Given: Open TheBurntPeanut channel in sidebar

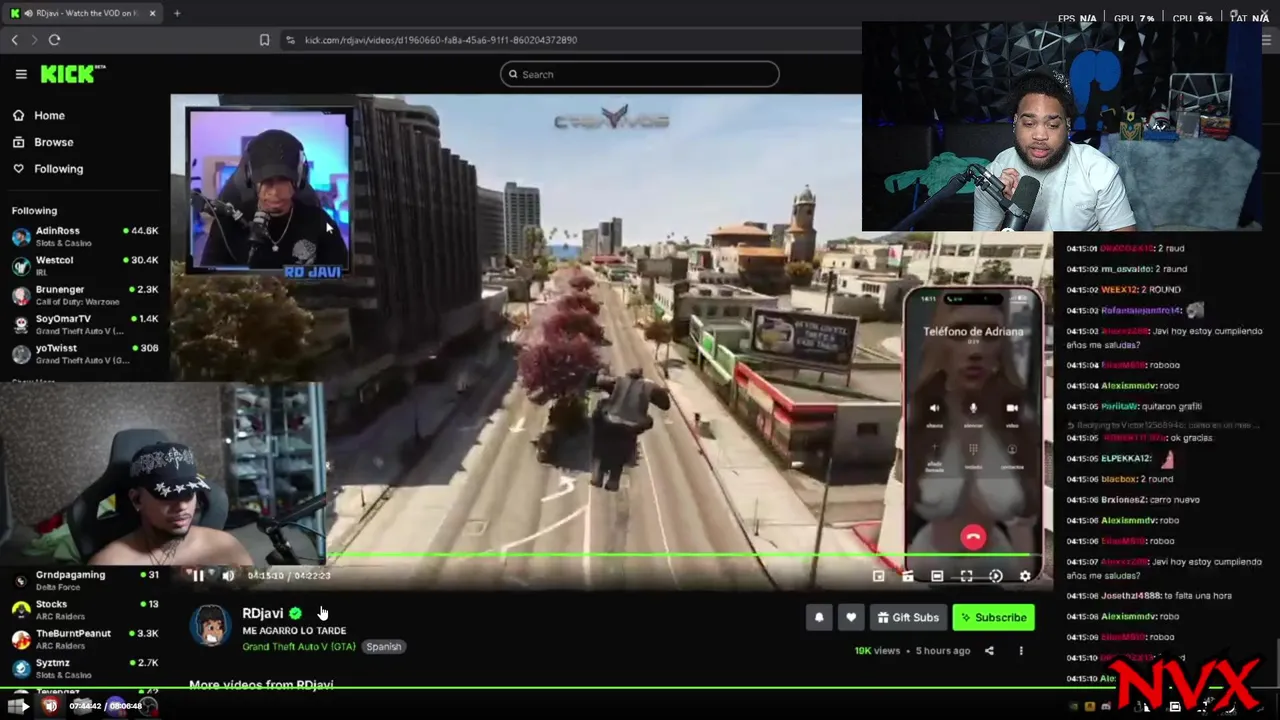Looking at the screenshot, I should click(x=85, y=638).
